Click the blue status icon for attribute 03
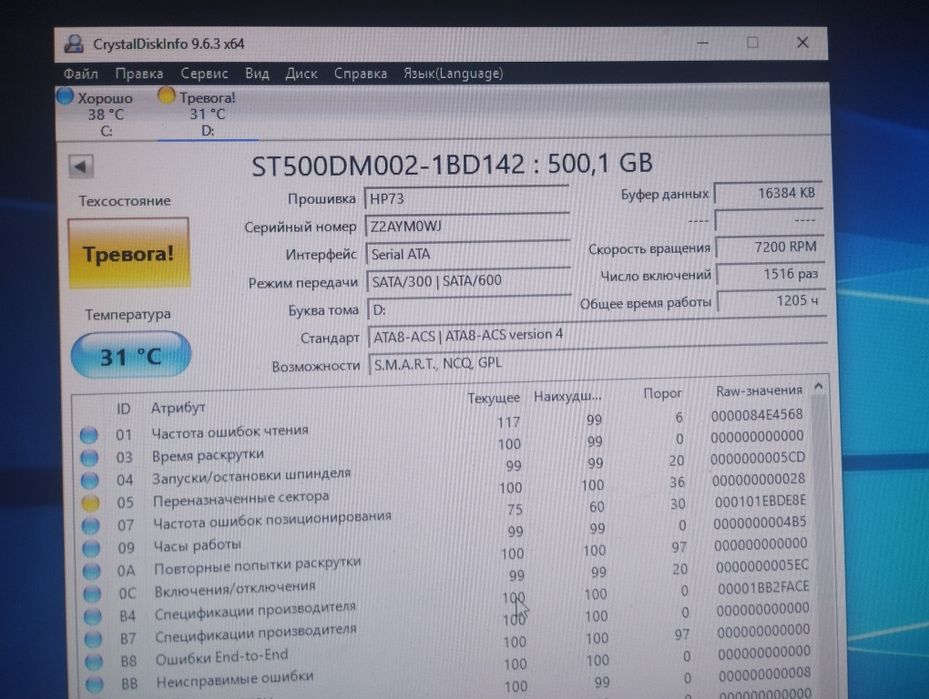The height and width of the screenshot is (699, 929). pyautogui.click(x=89, y=457)
